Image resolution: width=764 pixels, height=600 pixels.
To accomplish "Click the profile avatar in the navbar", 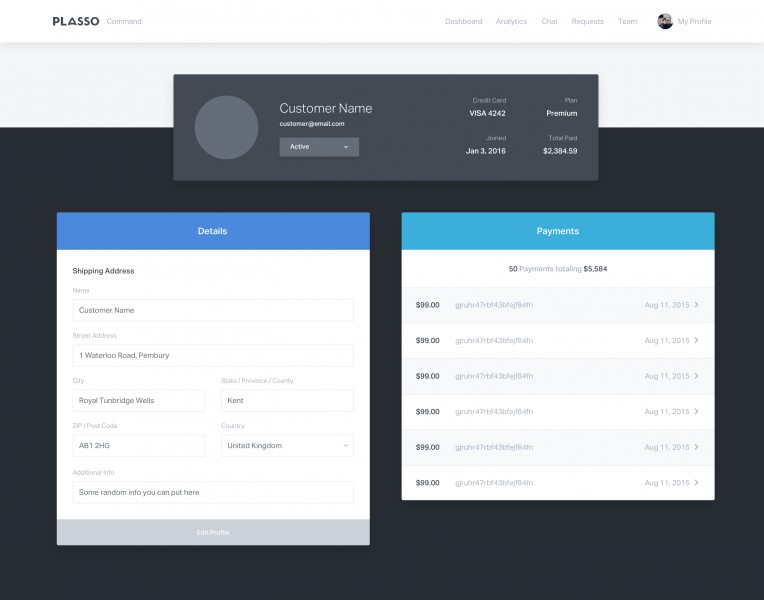I will (665, 21).
